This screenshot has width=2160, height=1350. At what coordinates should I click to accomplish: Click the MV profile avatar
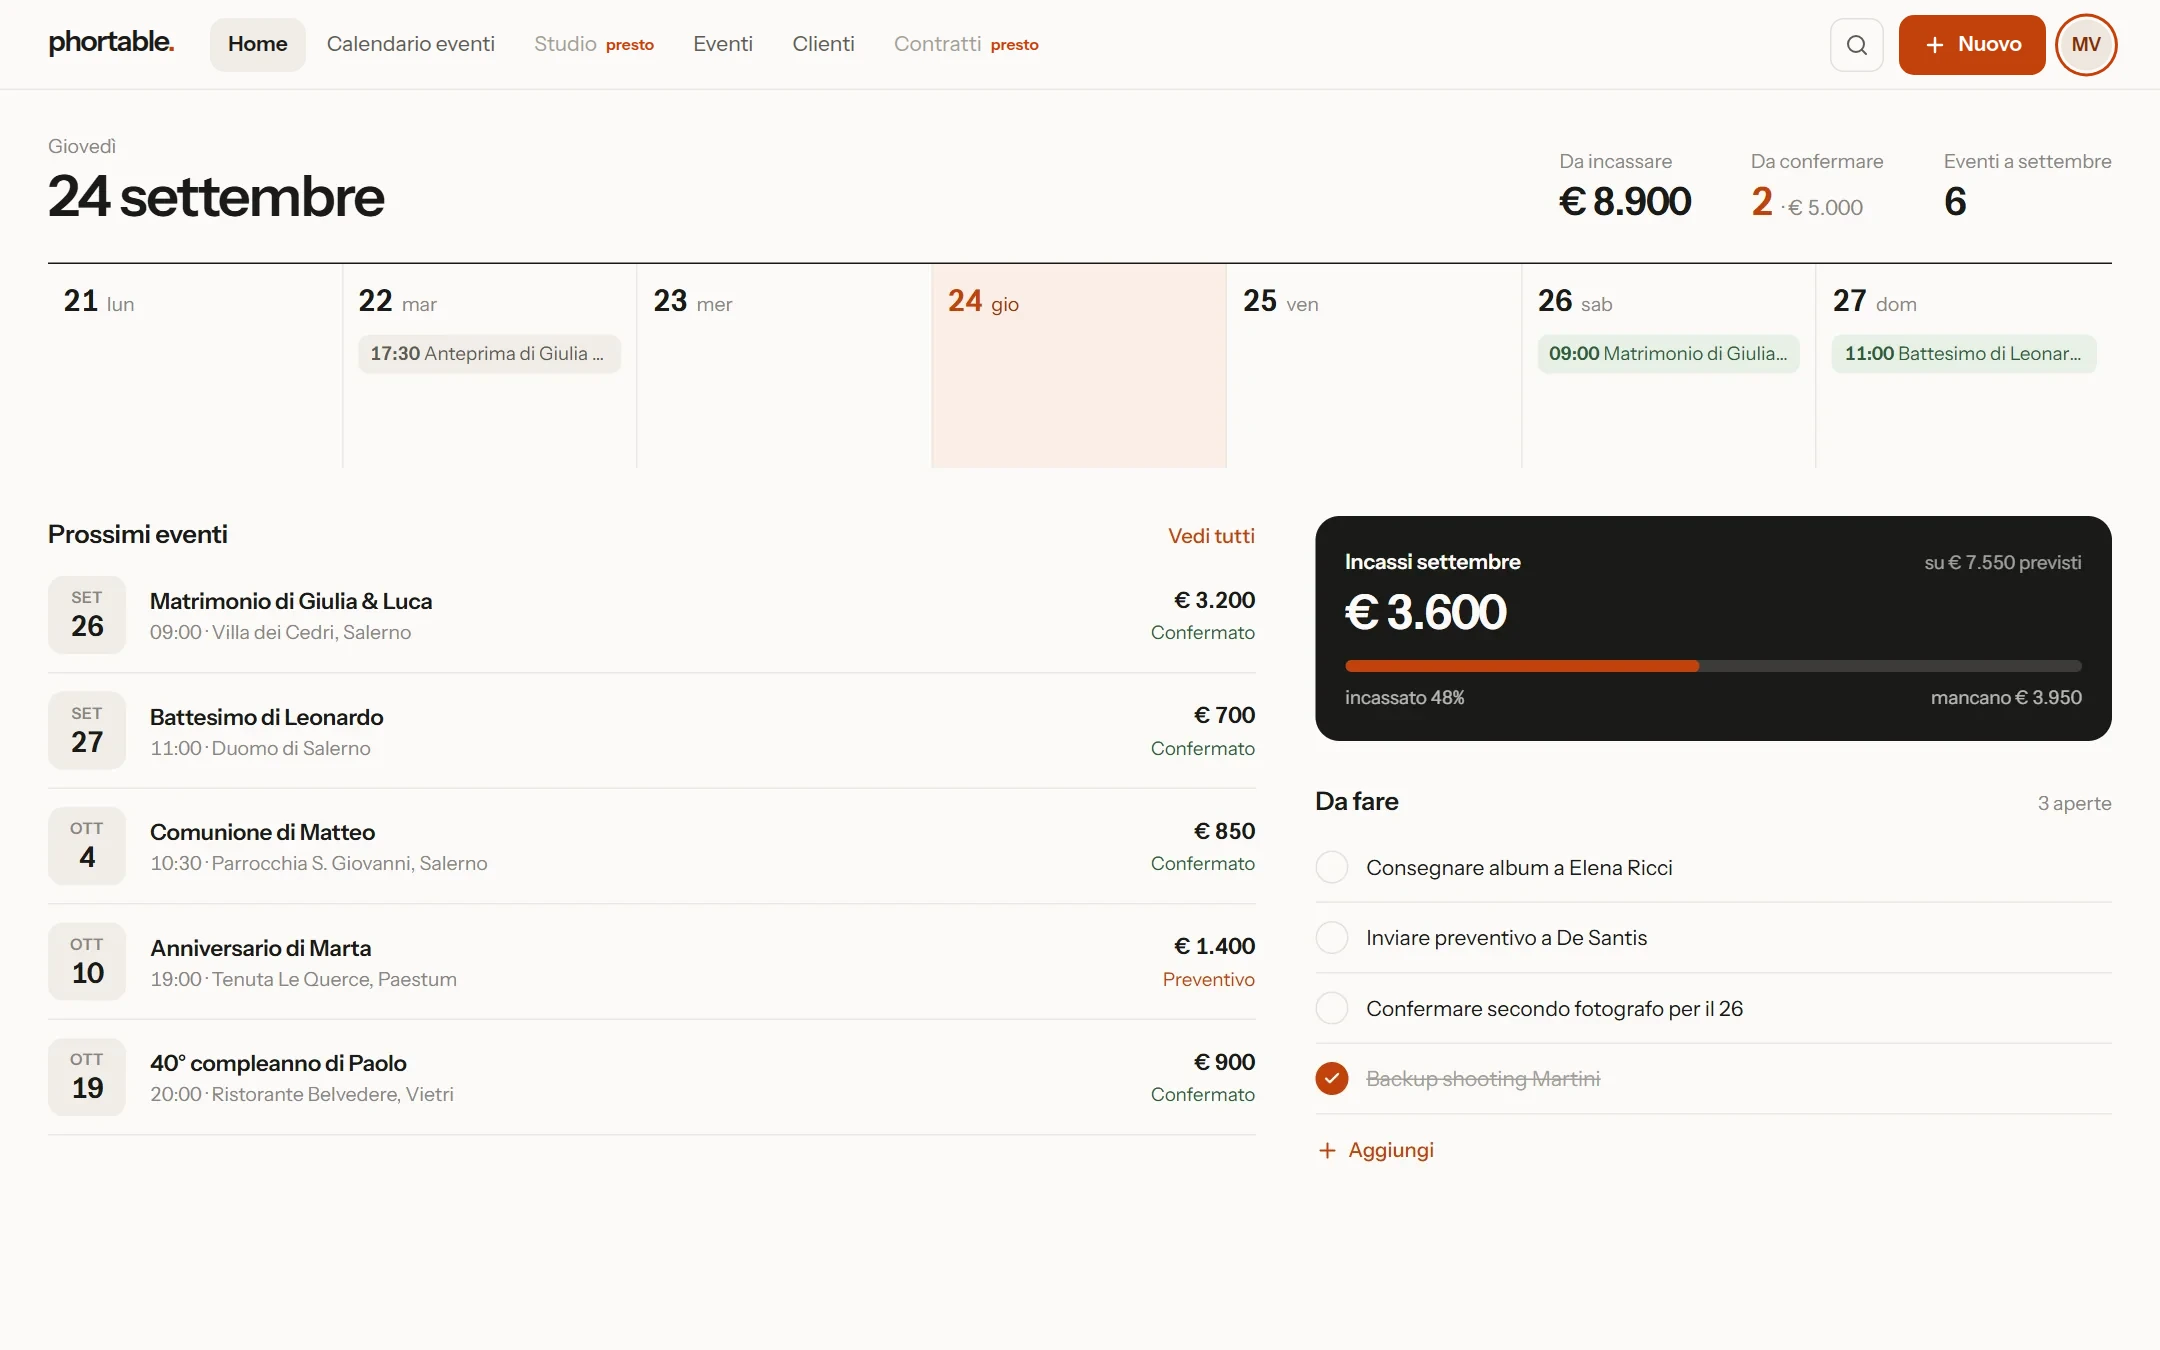click(x=2086, y=45)
